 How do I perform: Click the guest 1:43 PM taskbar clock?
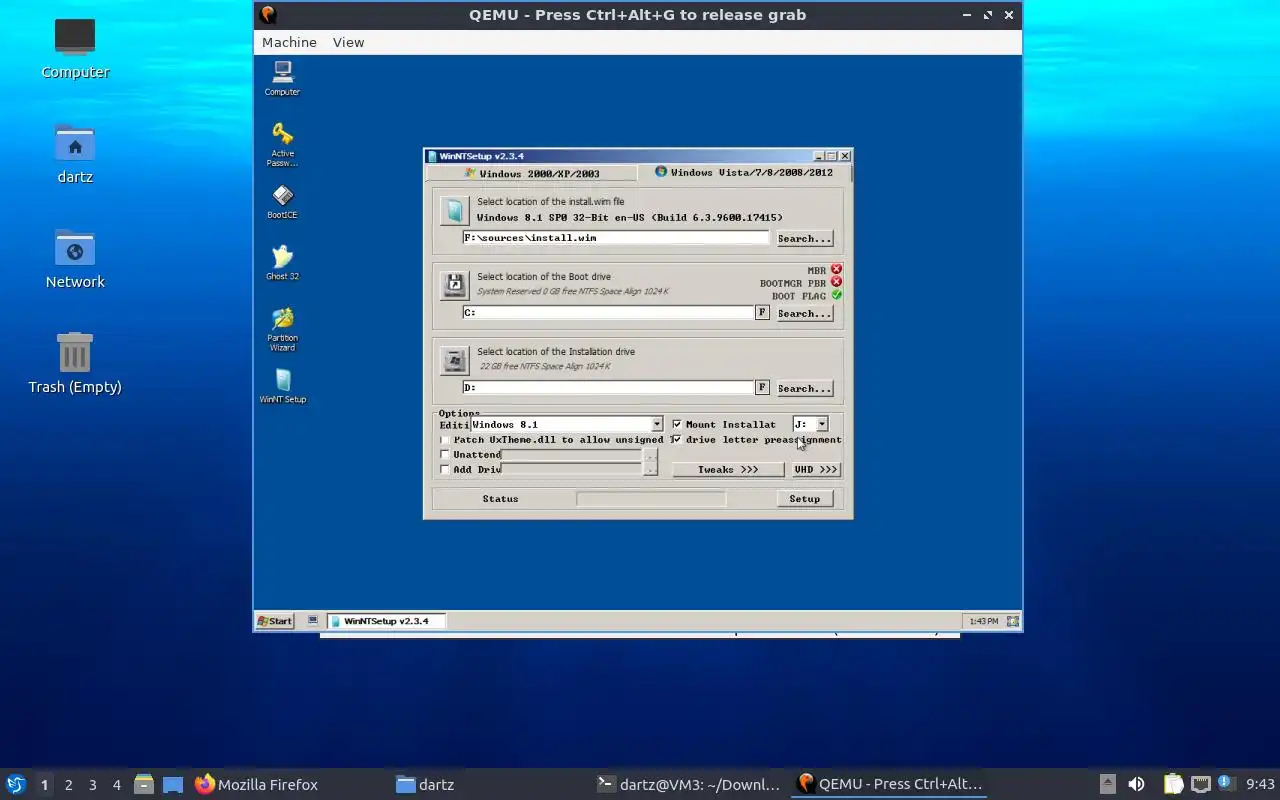(983, 621)
